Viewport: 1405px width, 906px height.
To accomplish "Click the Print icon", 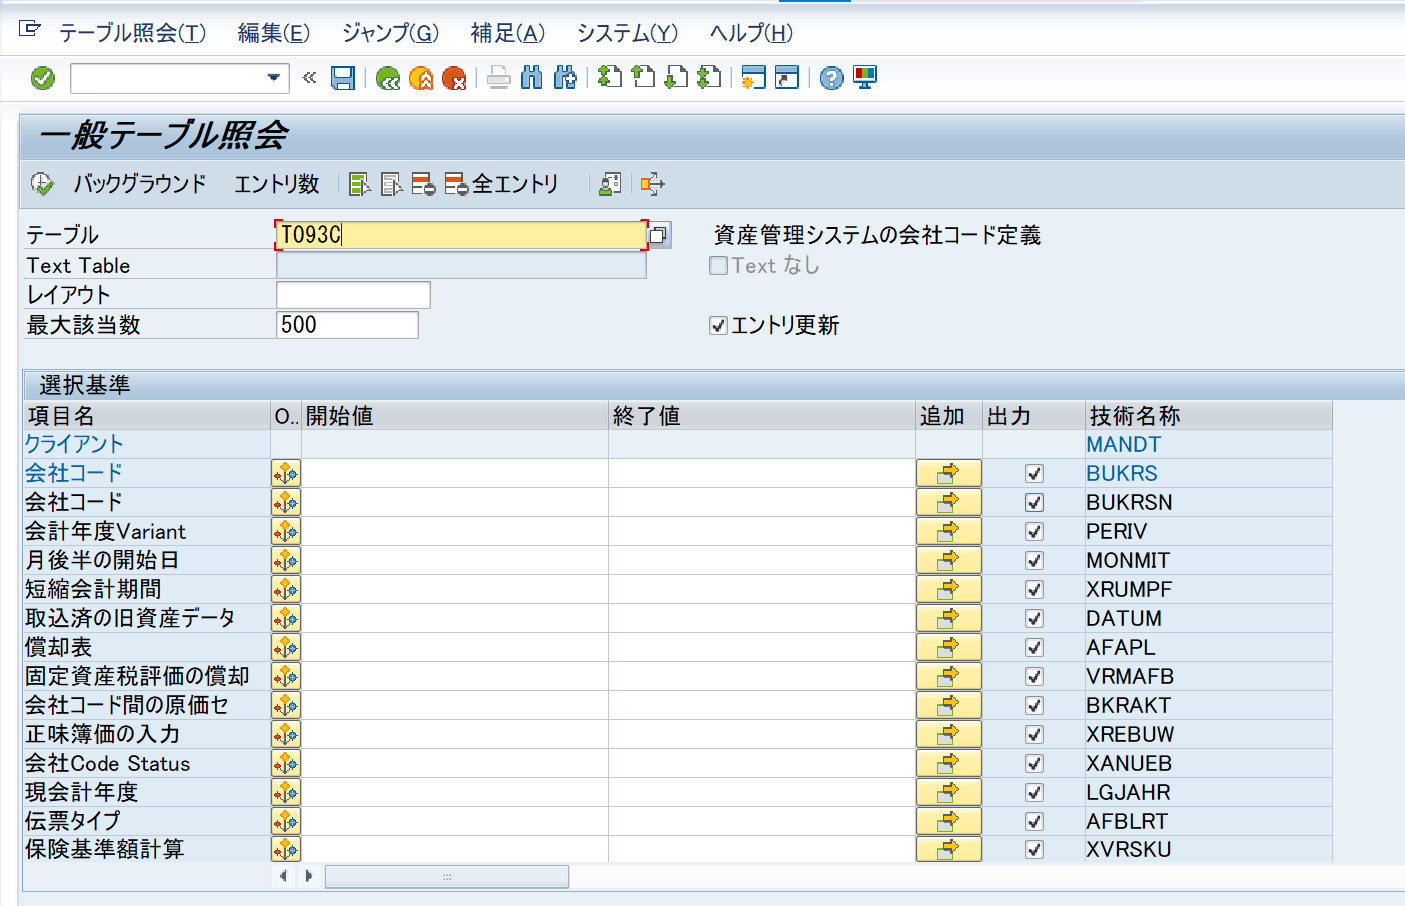I will pos(499,78).
